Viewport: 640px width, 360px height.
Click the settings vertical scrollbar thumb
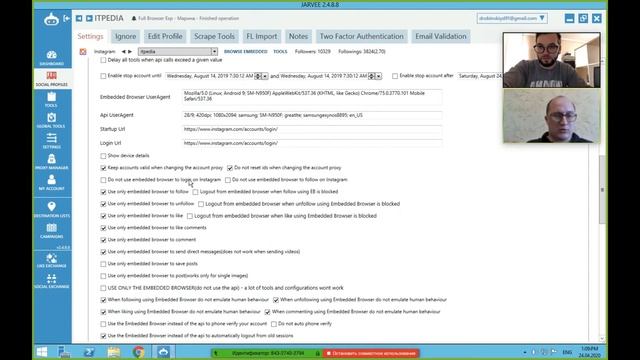pos(602,190)
